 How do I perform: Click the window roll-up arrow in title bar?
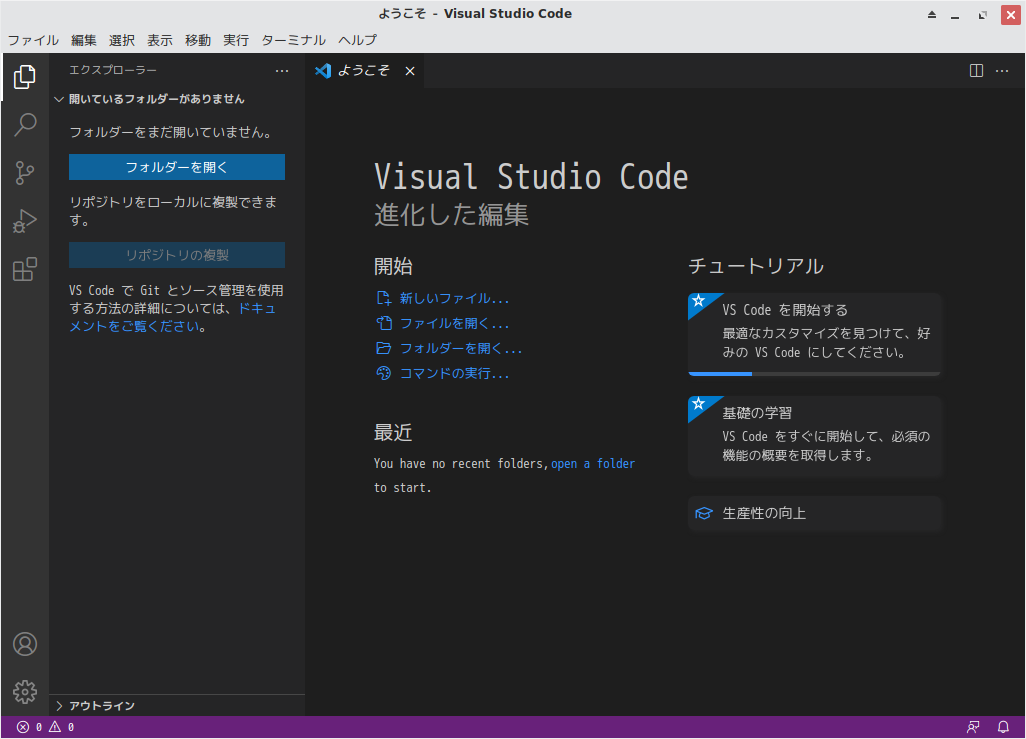[x=932, y=14]
